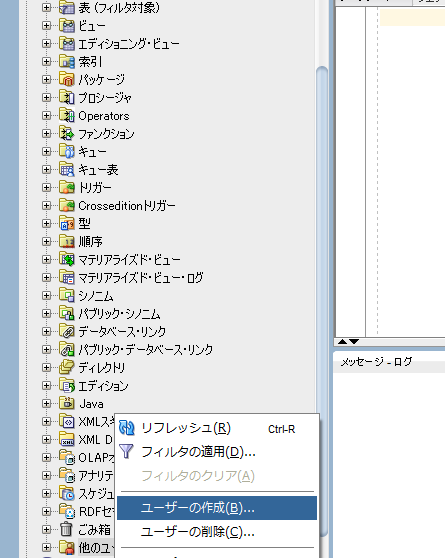The width and height of the screenshot is (445, 558).
Task: Click the パッケージ folder icon
Action: coord(67,79)
